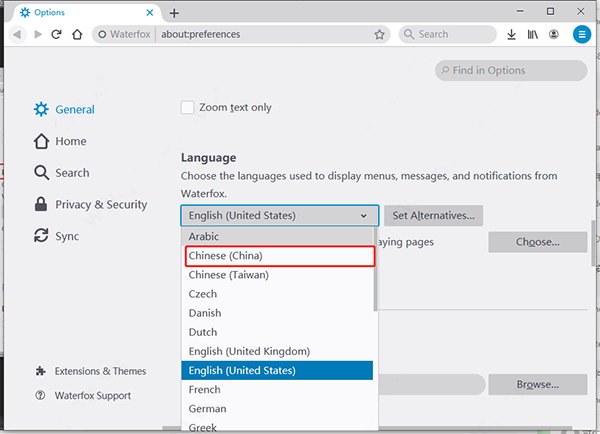Click the Search magnifier icon in sidebar
The height and width of the screenshot is (434, 600).
tap(41, 173)
